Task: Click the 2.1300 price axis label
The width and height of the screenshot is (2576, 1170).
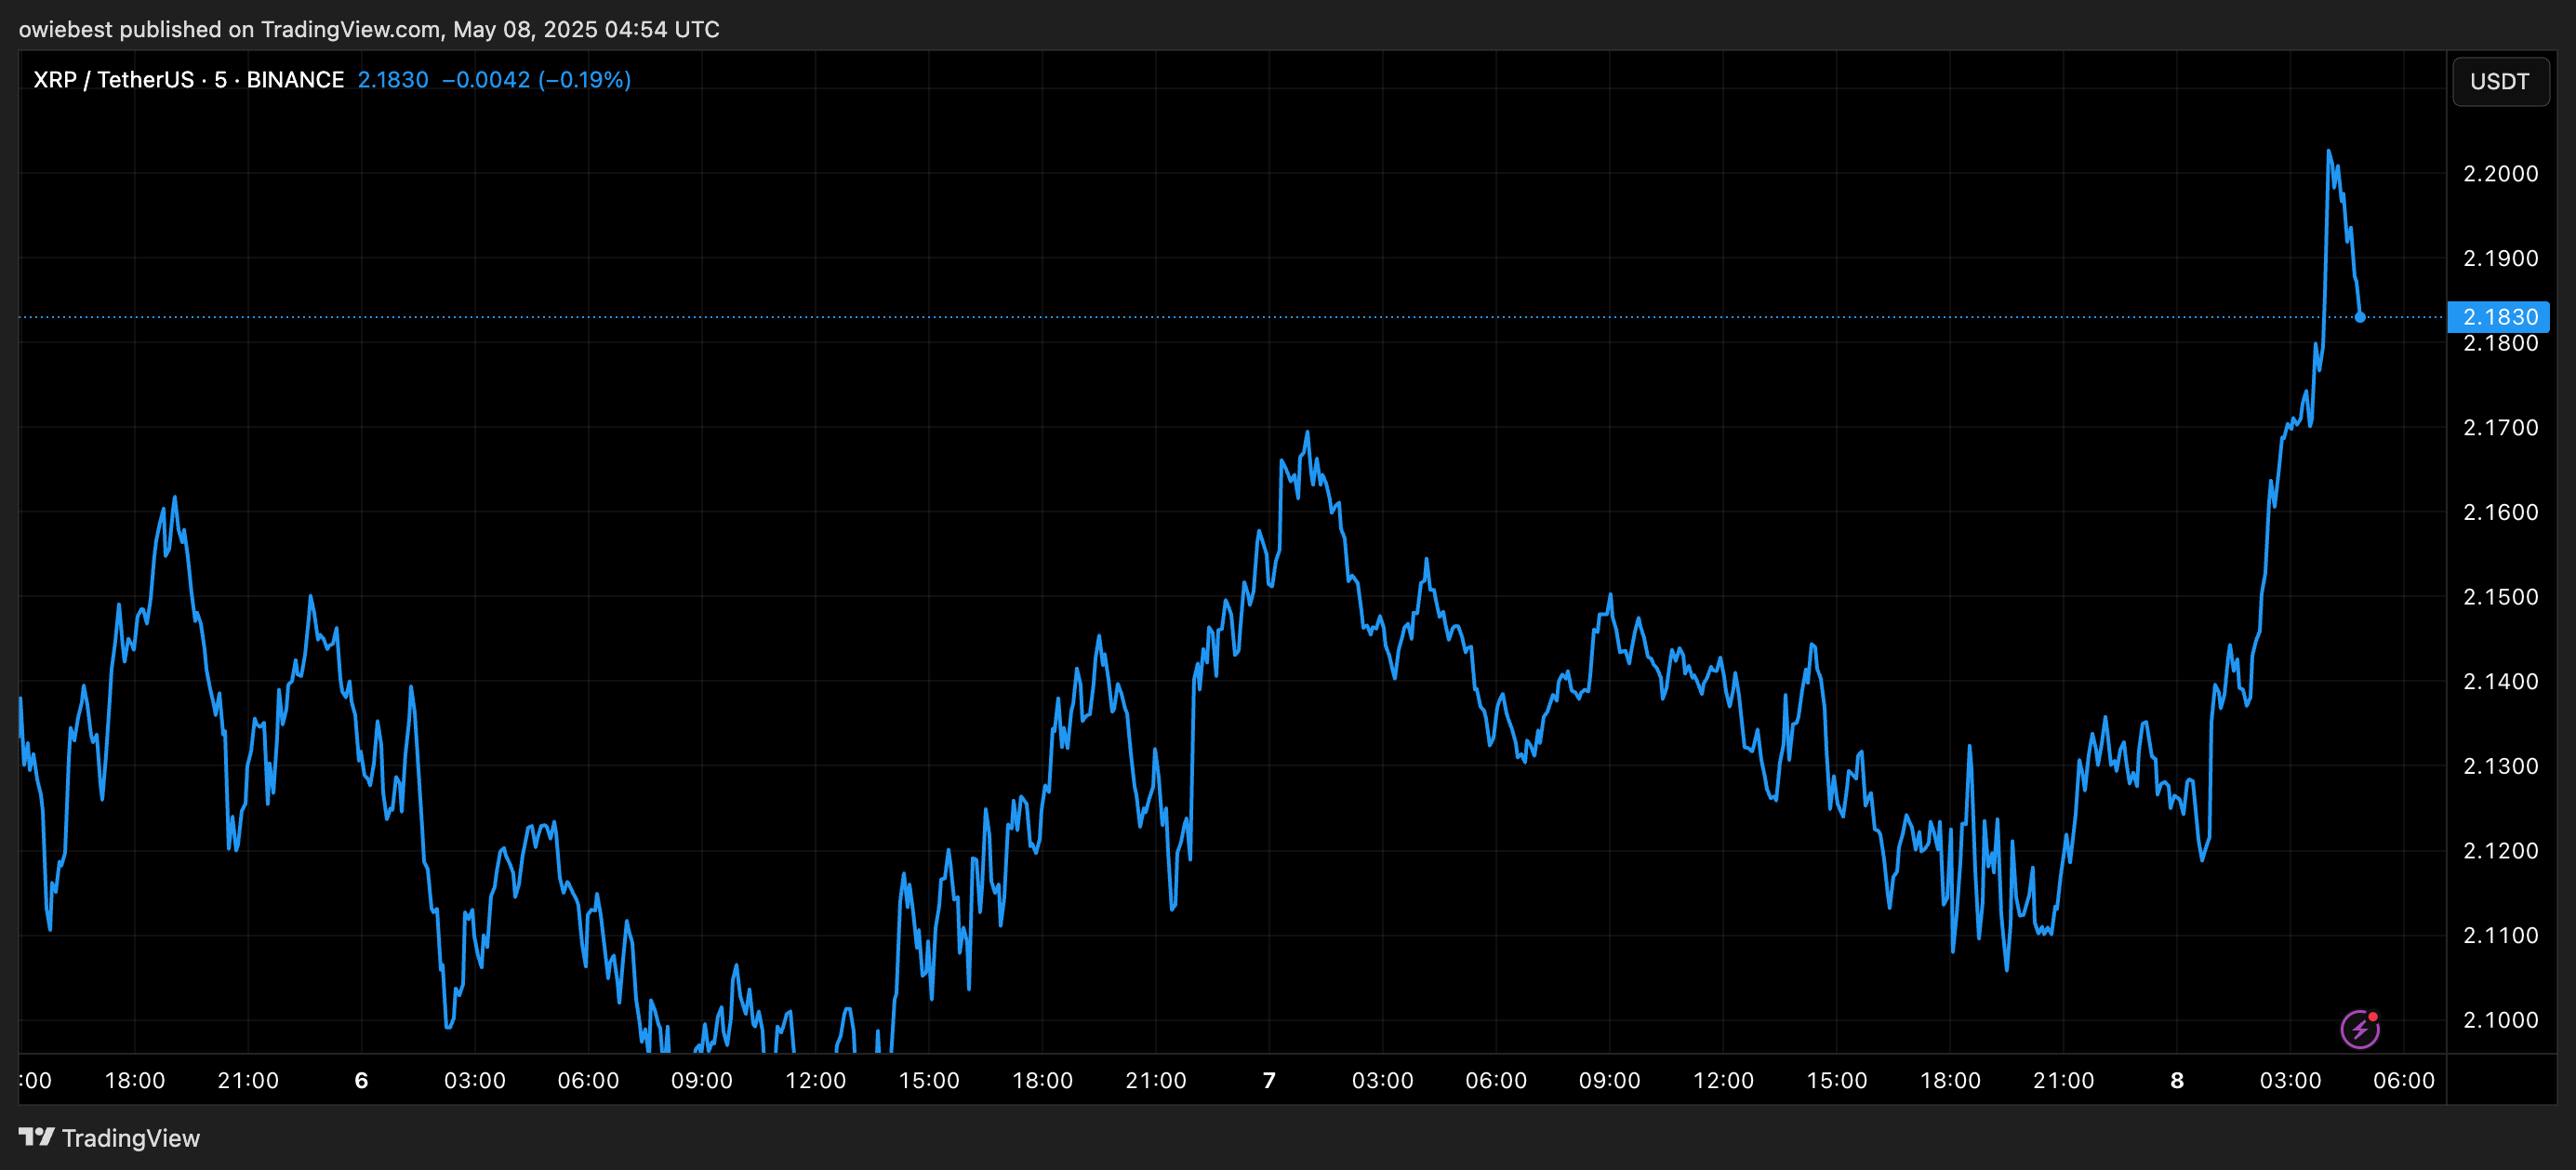Action: click(x=2500, y=766)
